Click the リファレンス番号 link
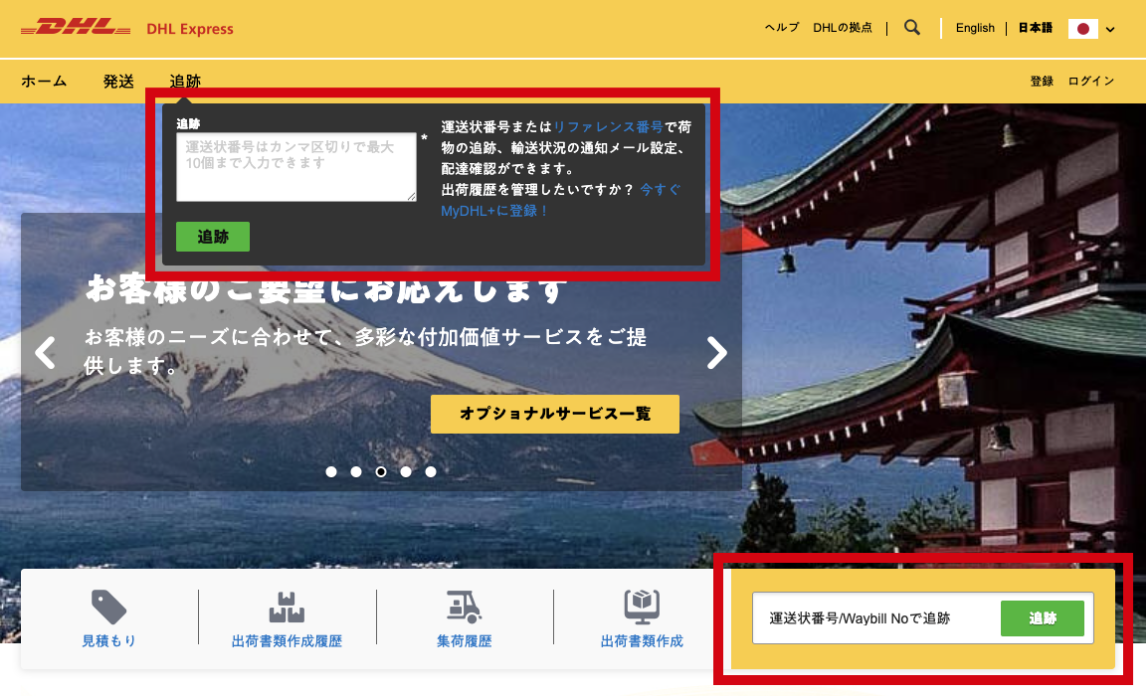1146x696 pixels. click(608, 127)
